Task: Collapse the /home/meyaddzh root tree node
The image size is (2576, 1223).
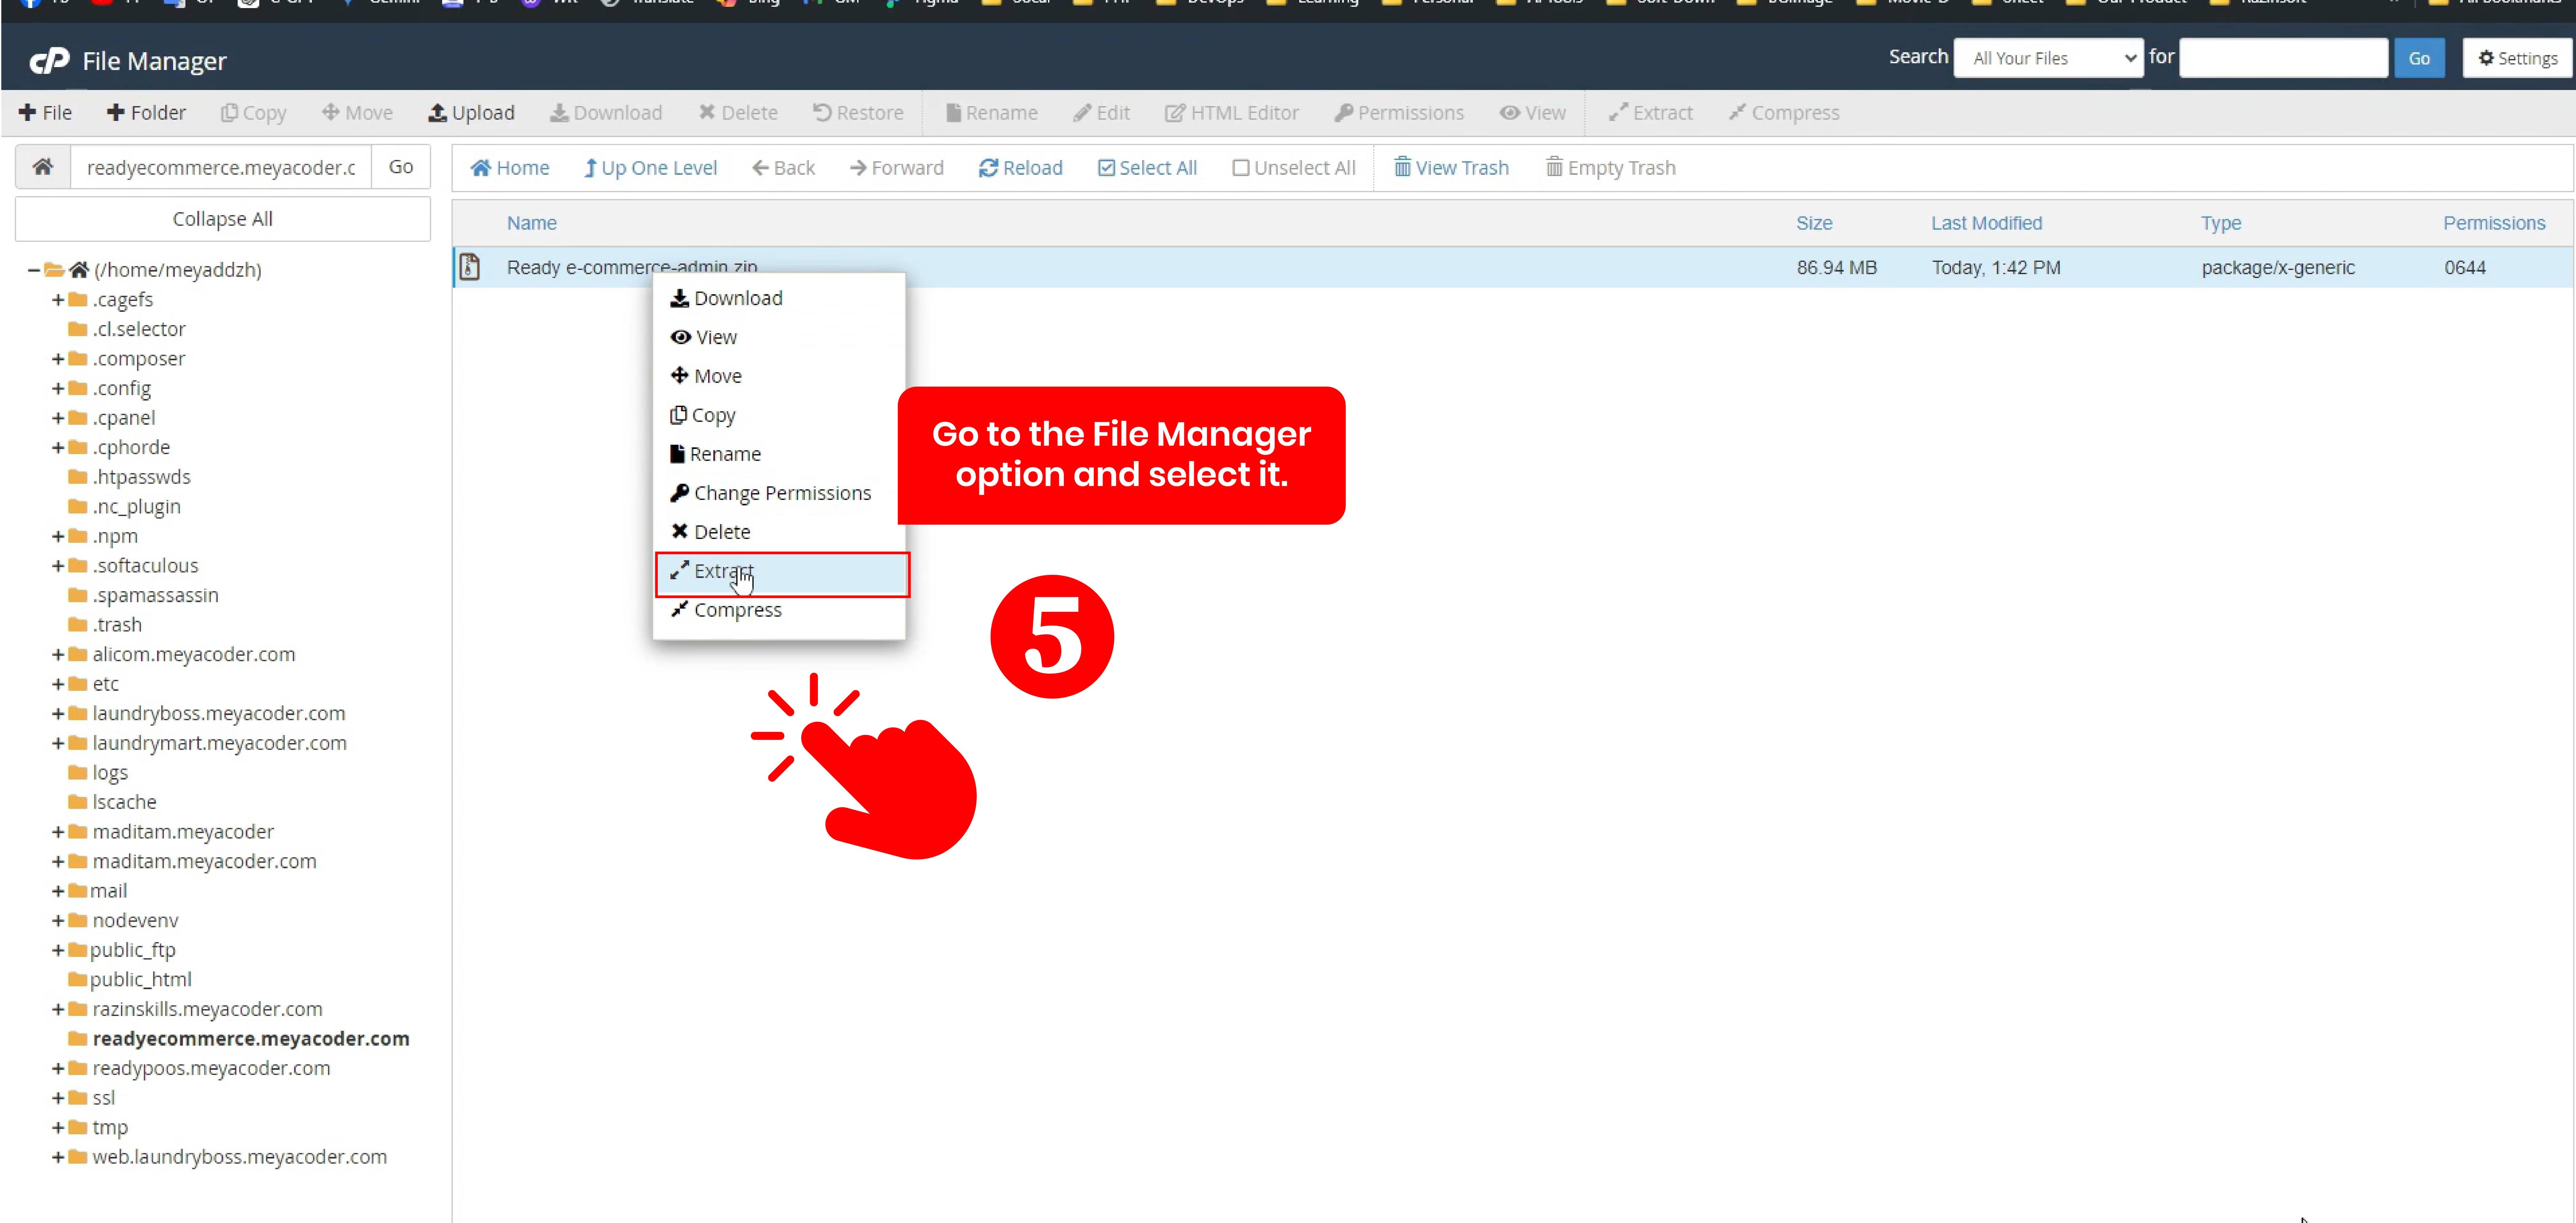Action: (x=34, y=270)
